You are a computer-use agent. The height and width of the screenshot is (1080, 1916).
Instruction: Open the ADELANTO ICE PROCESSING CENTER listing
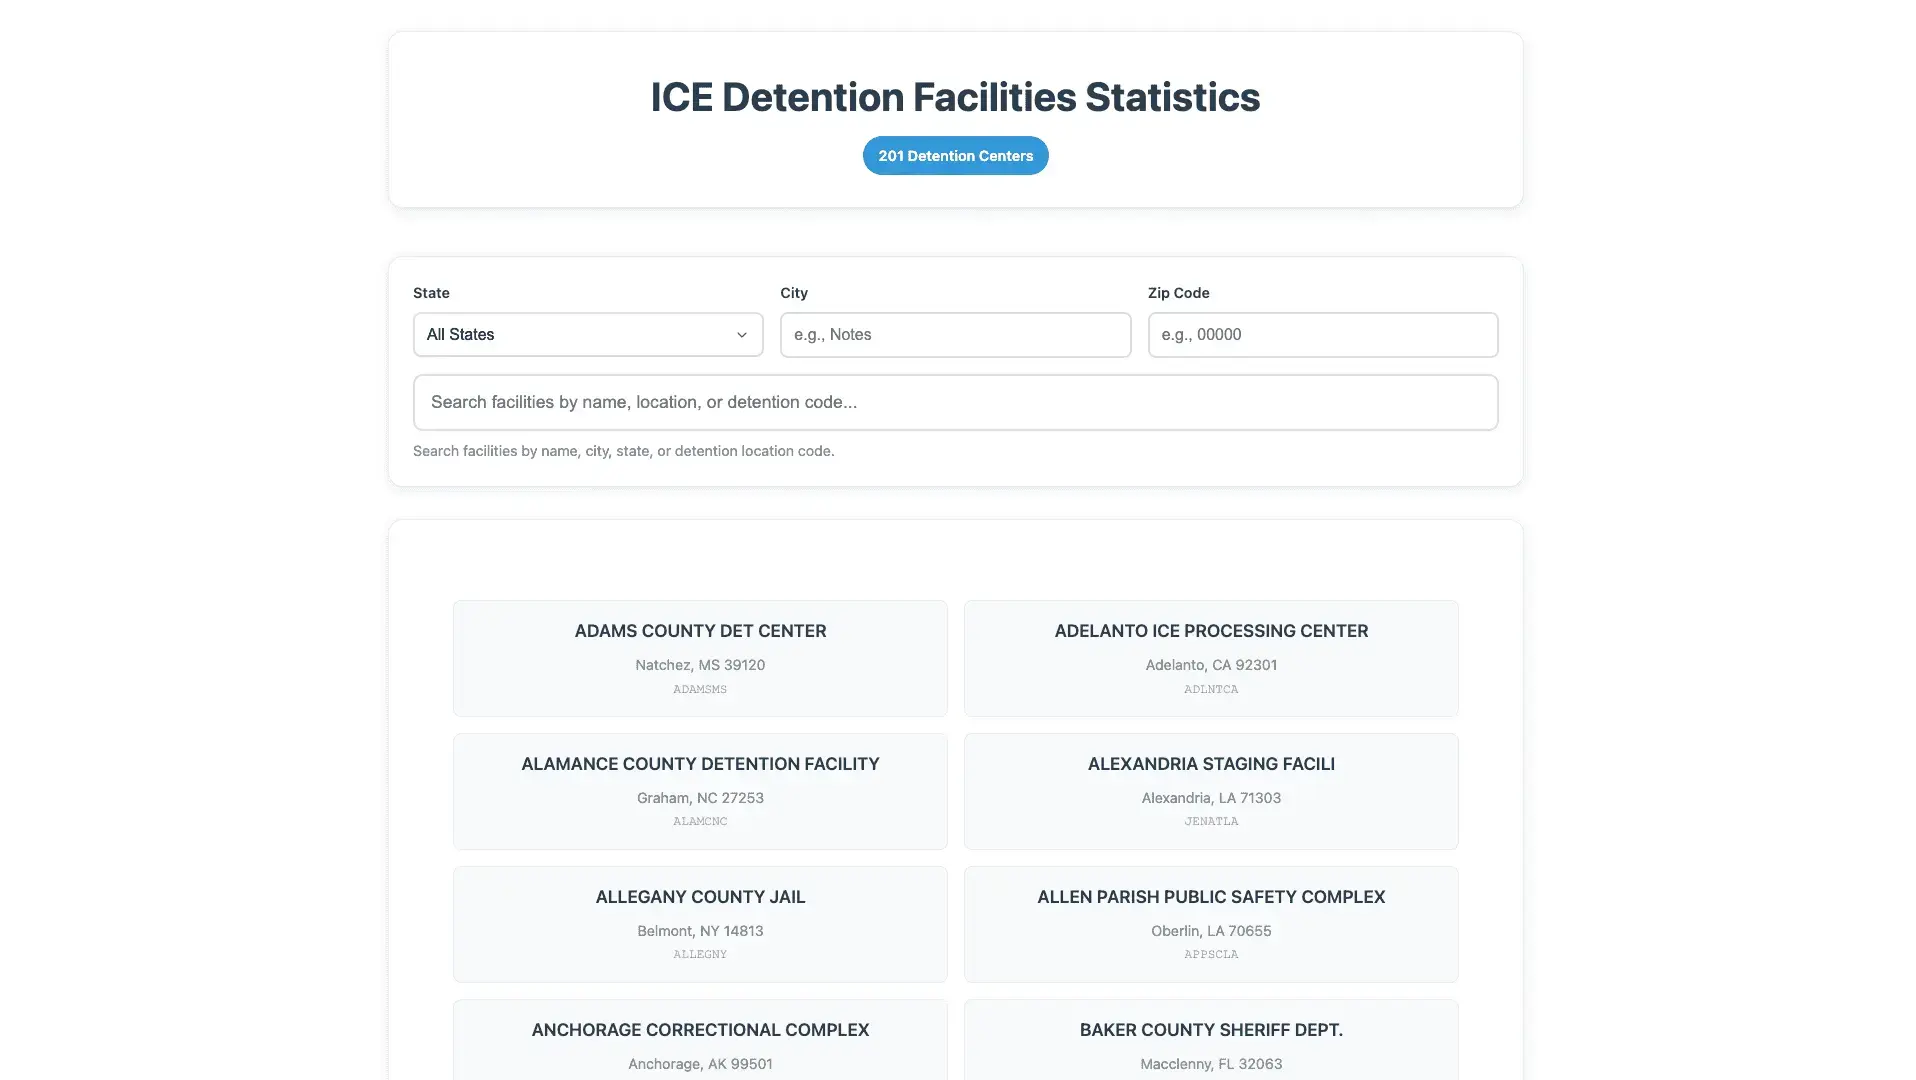pos(1210,657)
